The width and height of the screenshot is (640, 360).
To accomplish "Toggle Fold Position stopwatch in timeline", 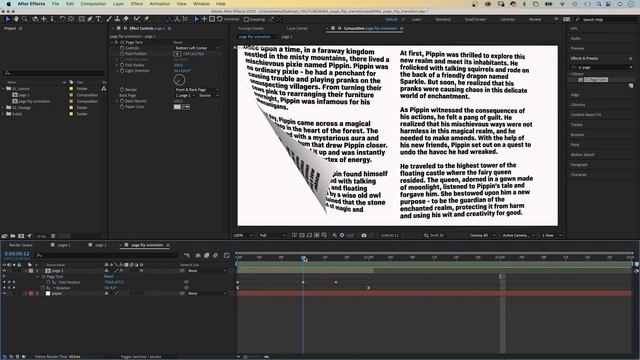I will tap(49, 282).
